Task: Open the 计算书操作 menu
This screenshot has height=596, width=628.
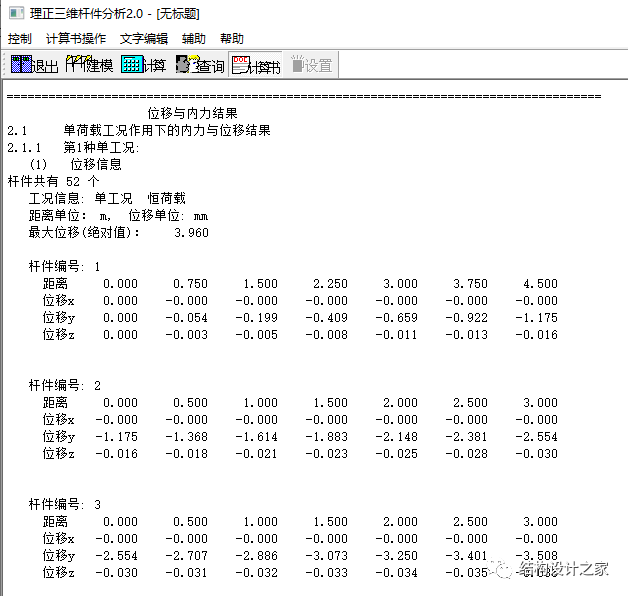Action: [x=76, y=38]
